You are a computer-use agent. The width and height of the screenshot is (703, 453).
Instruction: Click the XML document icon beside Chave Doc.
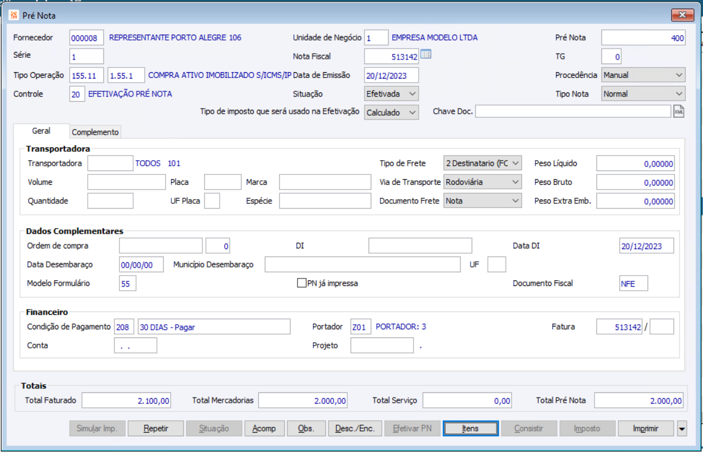click(x=679, y=111)
